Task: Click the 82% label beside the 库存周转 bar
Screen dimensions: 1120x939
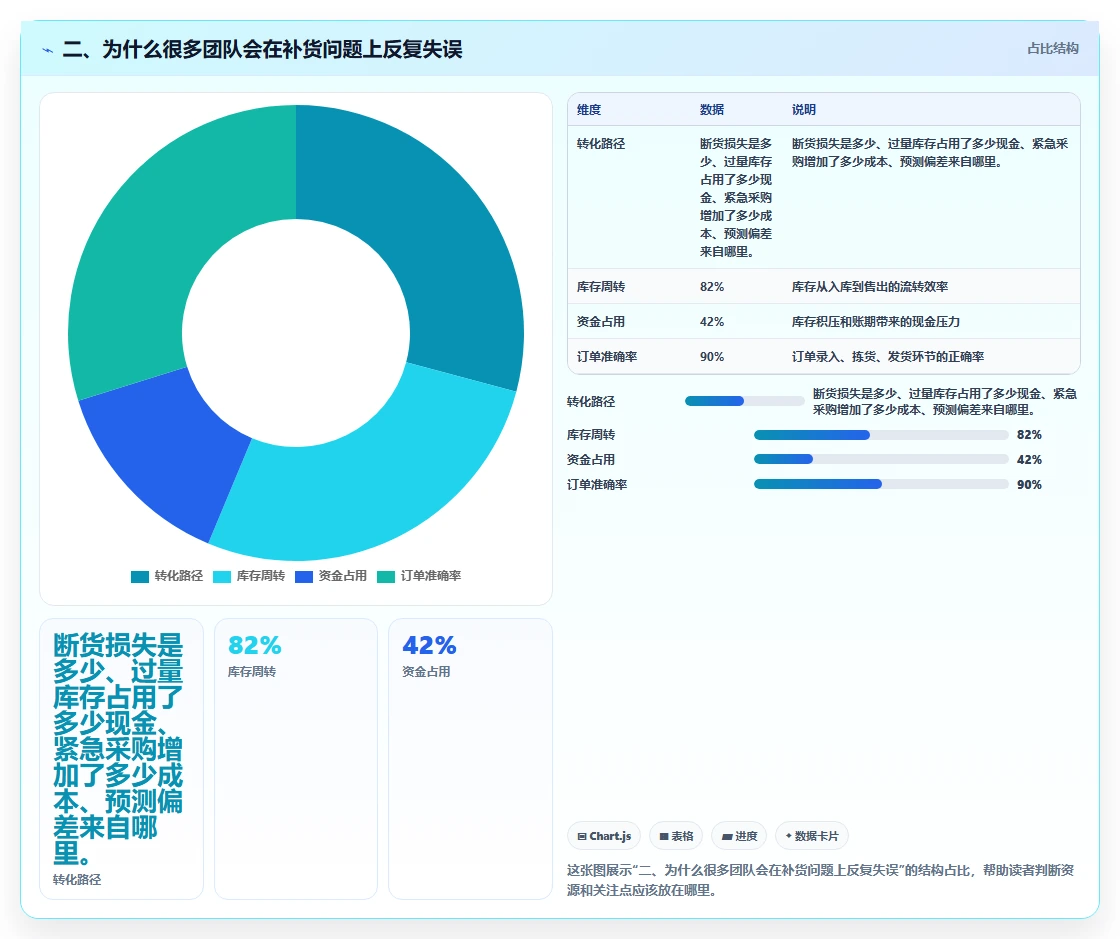Action: point(1029,435)
